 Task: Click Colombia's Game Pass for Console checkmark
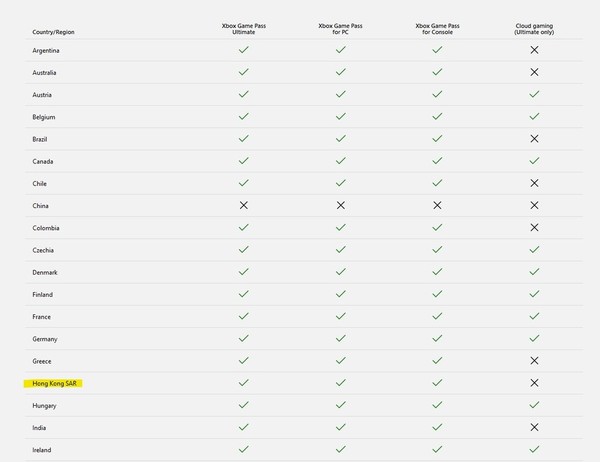[437, 227]
